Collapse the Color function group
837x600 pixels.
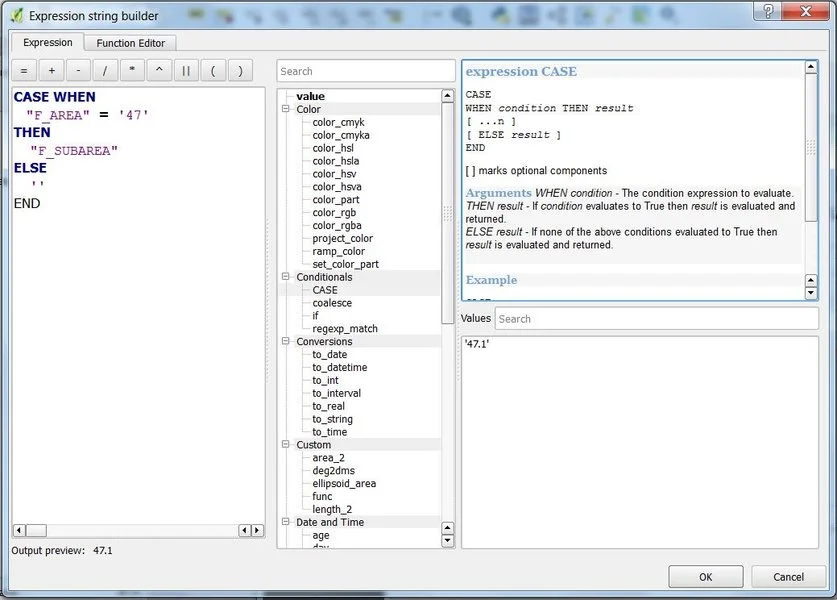click(286, 109)
